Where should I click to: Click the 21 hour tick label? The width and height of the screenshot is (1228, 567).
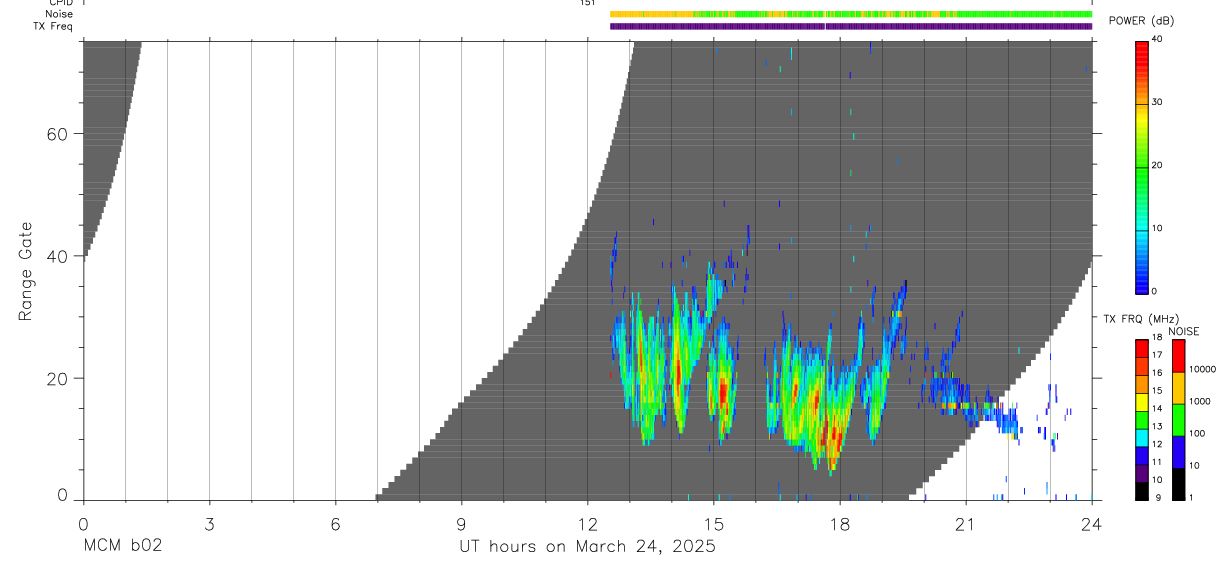coord(966,523)
